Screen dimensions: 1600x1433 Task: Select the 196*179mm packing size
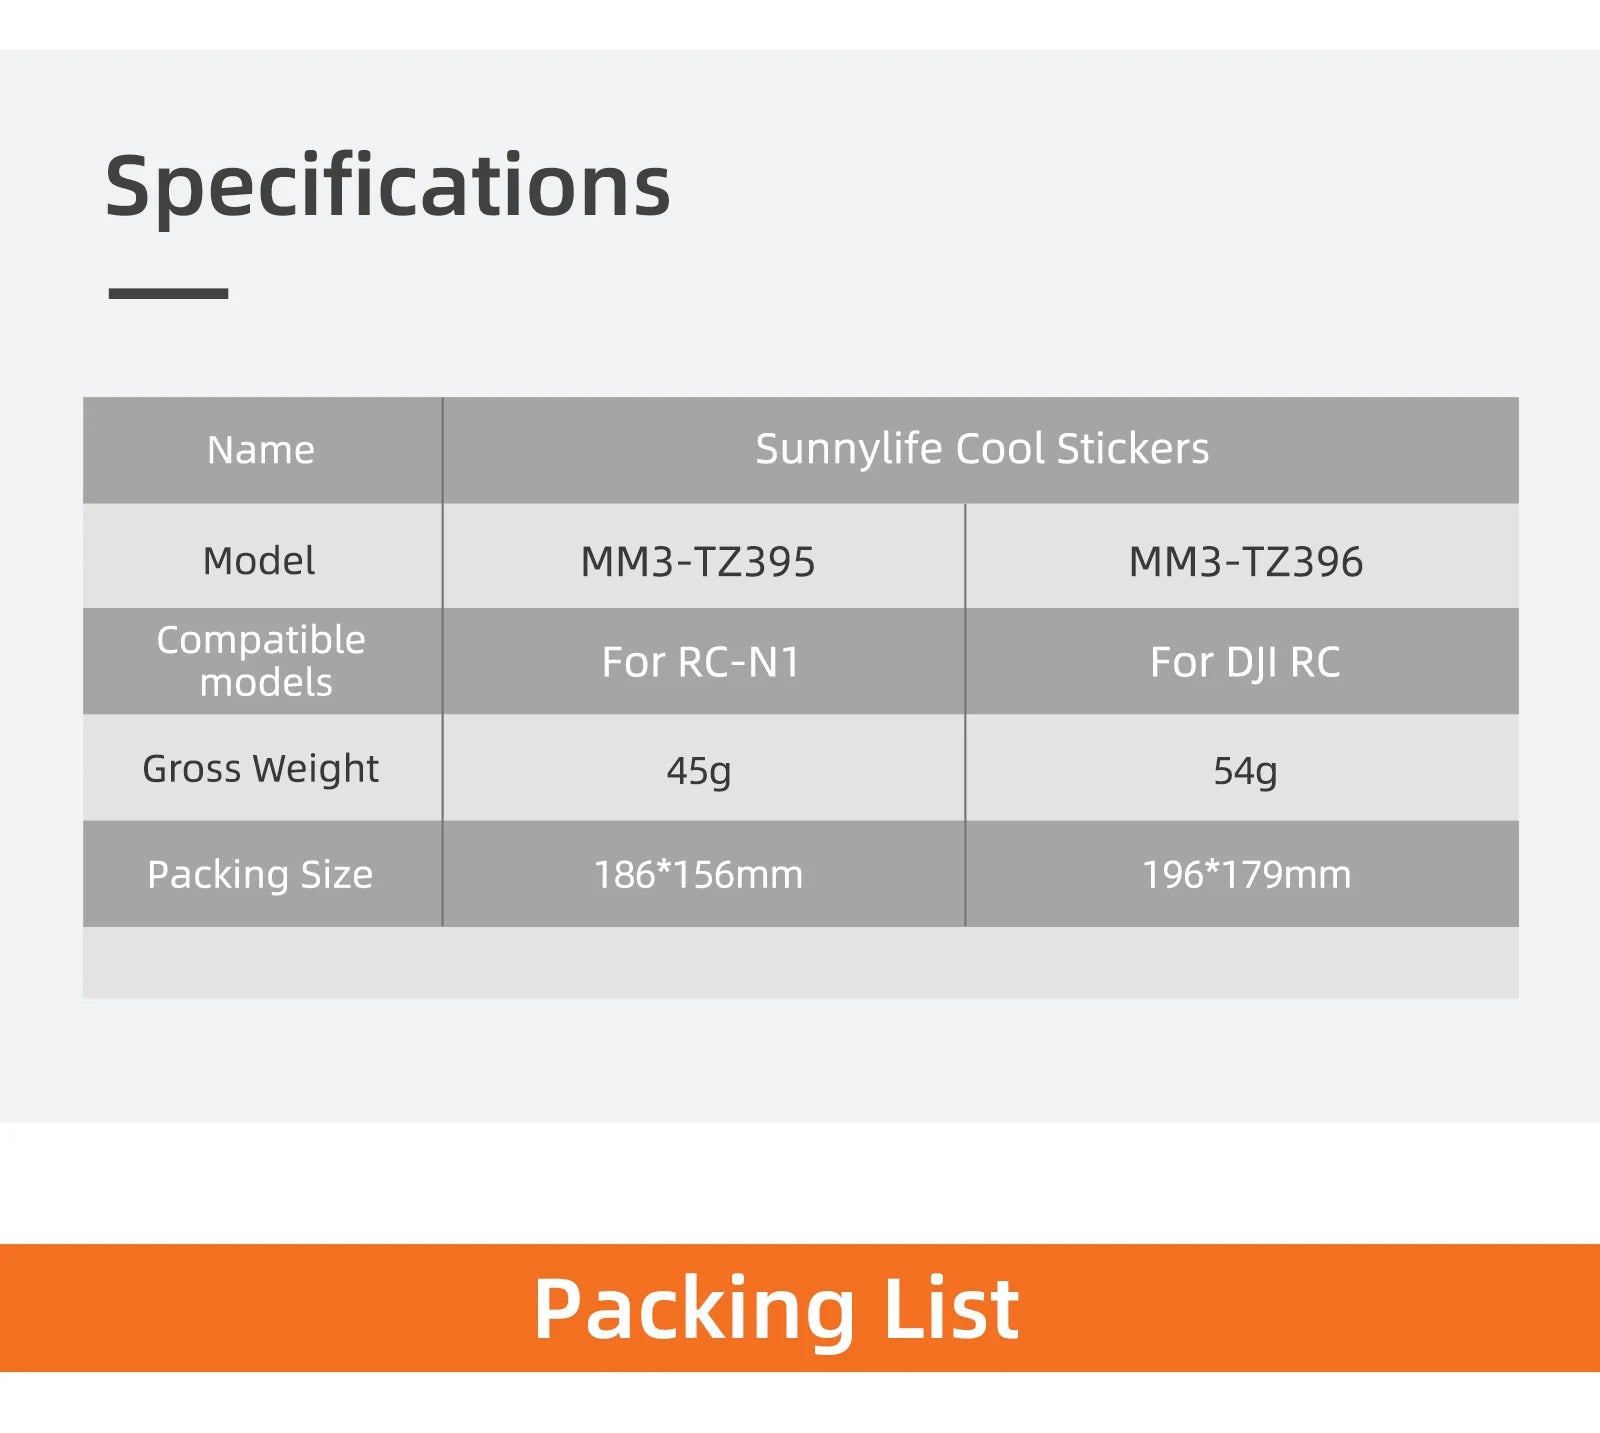pyautogui.click(x=1246, y=875)
